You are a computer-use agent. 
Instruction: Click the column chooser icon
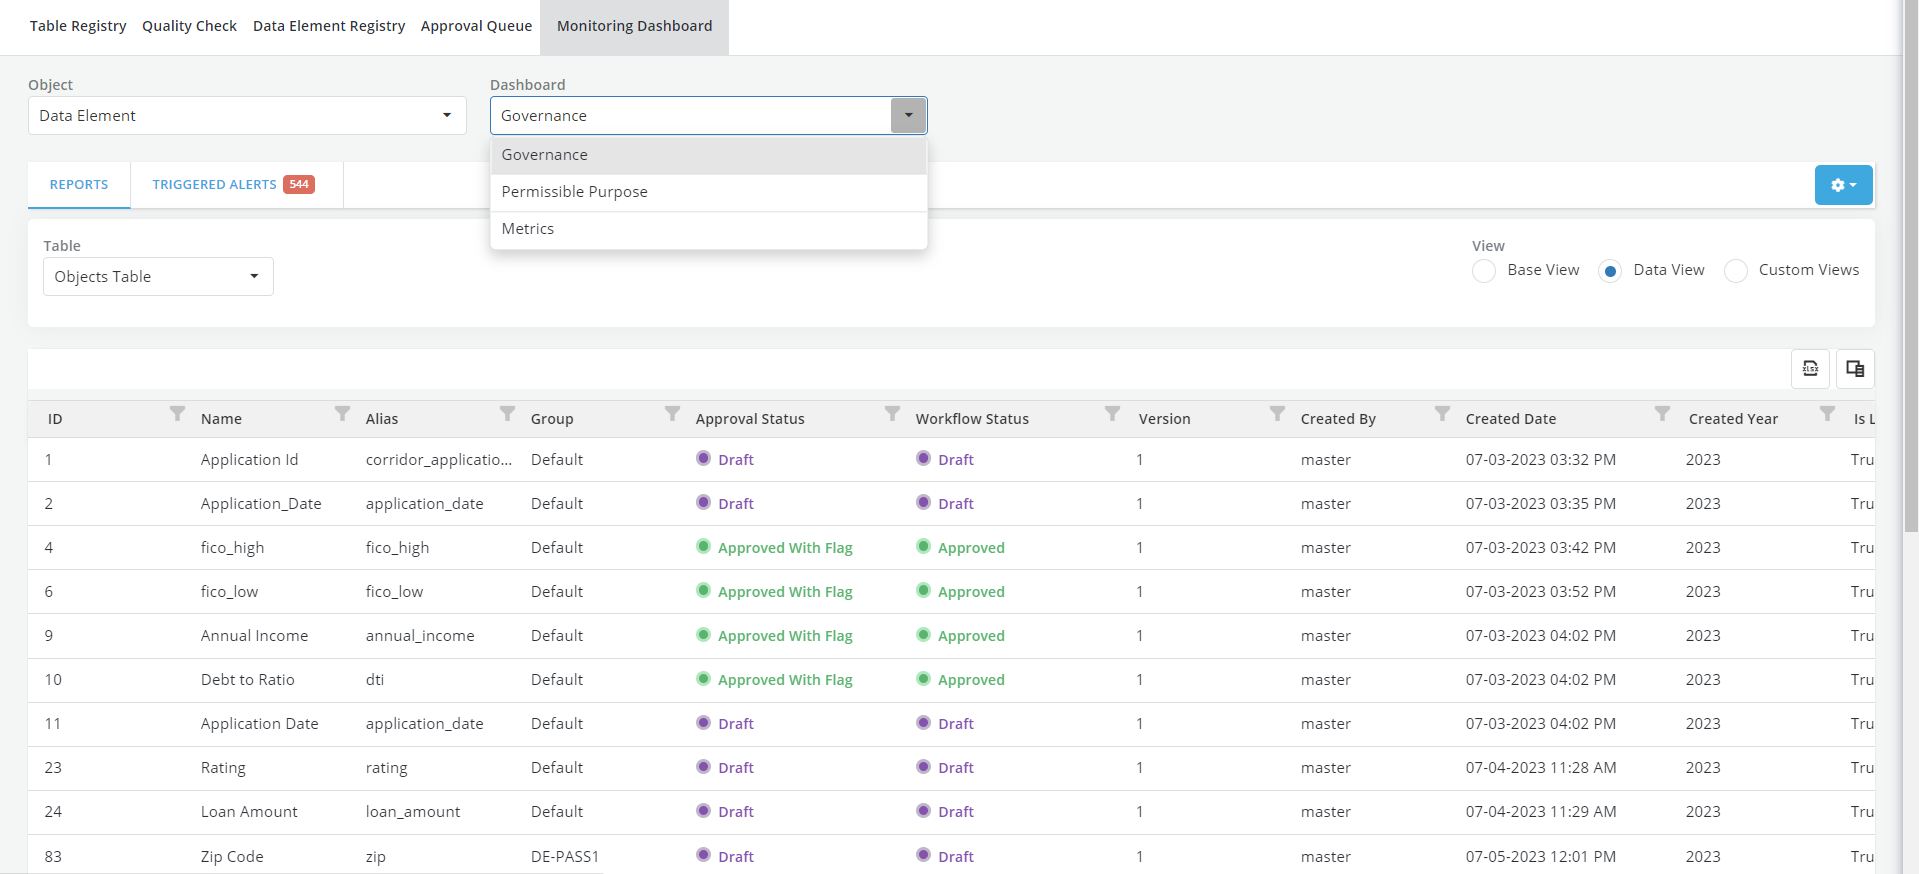coord(1855,369)
